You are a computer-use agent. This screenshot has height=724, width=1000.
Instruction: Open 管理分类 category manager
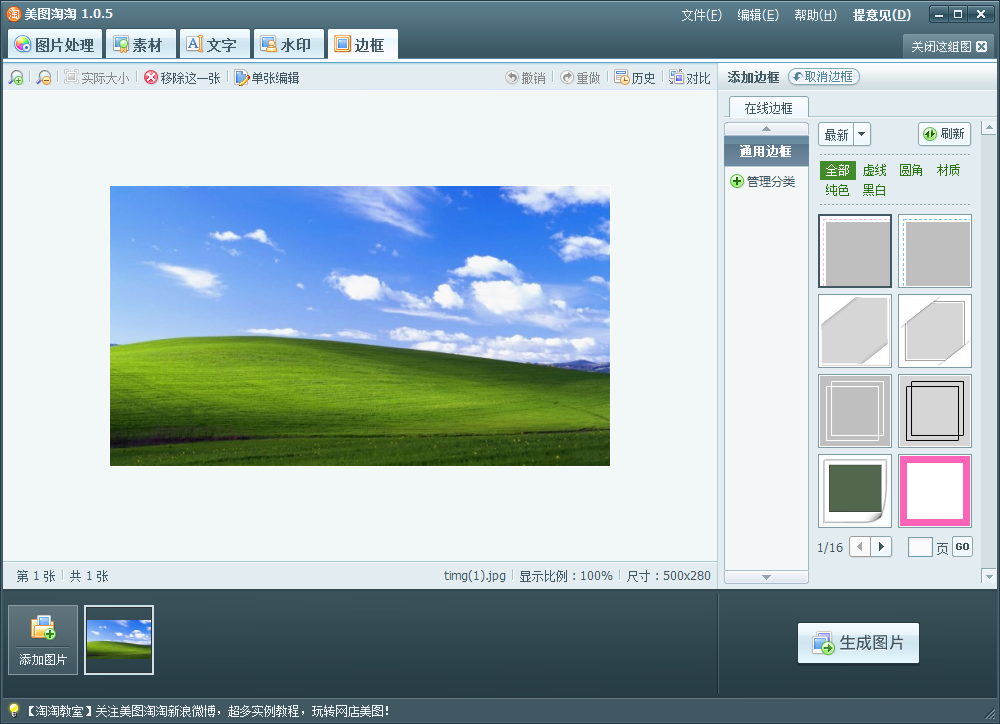(x=765, y=180)
